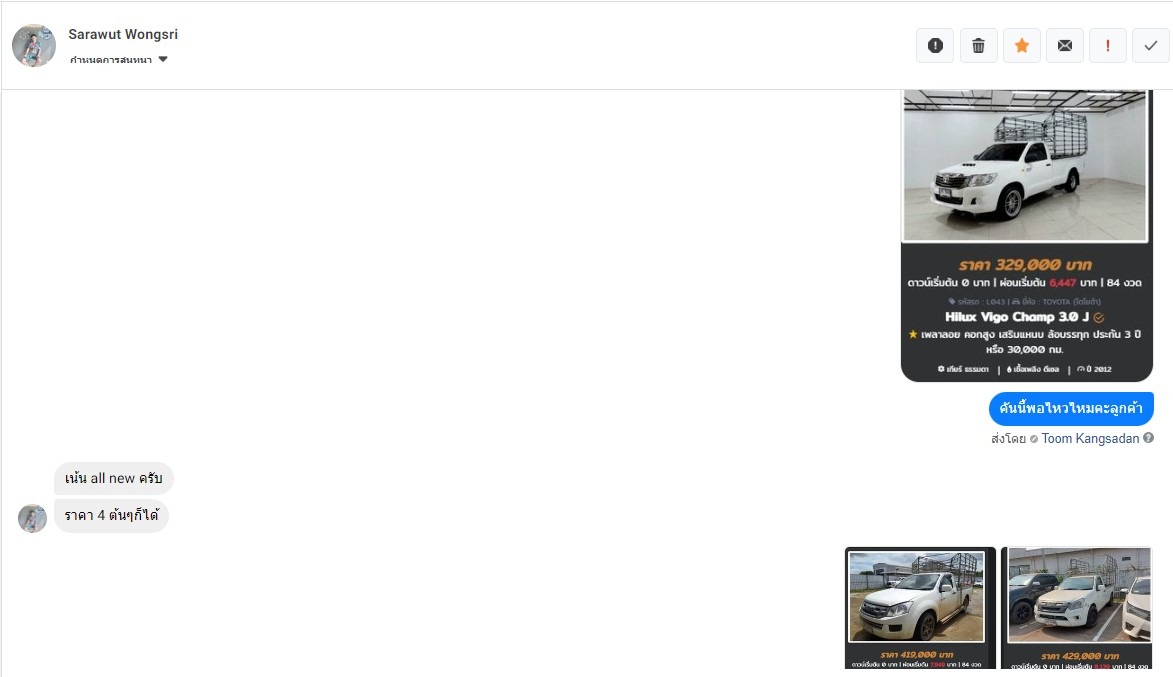Open truck image priced 429,000 baht
The height and width of the screenshot is (677, 1173).
tap(1076, 607)
